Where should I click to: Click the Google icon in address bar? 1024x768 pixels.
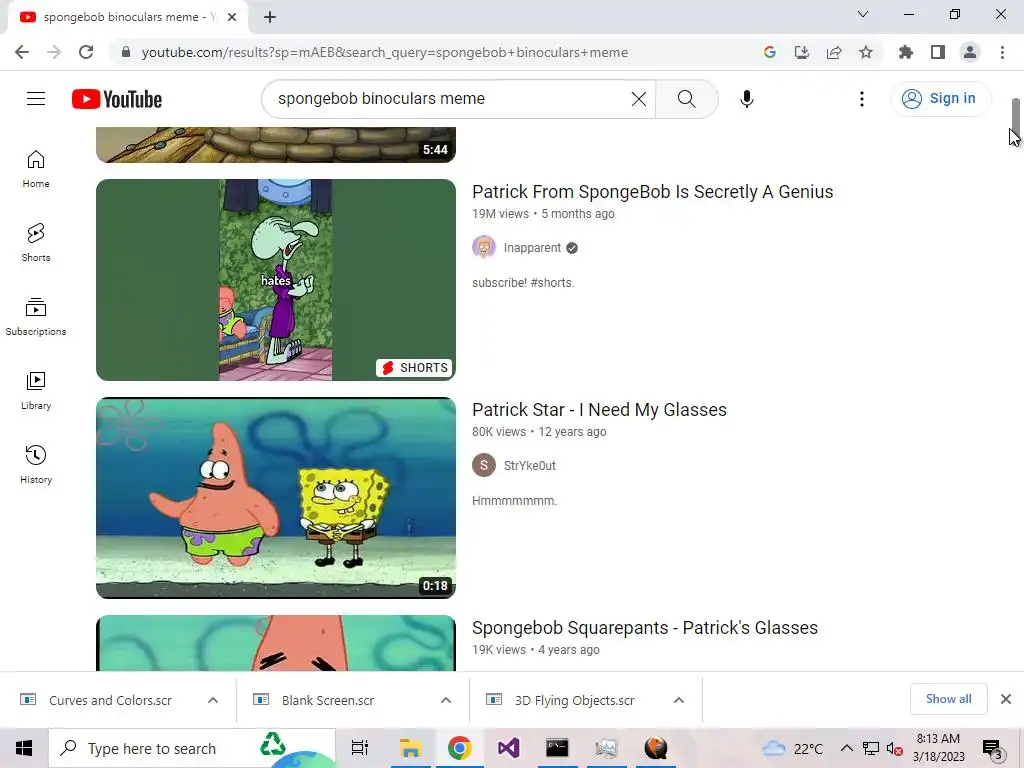click(x=770, y=52)
